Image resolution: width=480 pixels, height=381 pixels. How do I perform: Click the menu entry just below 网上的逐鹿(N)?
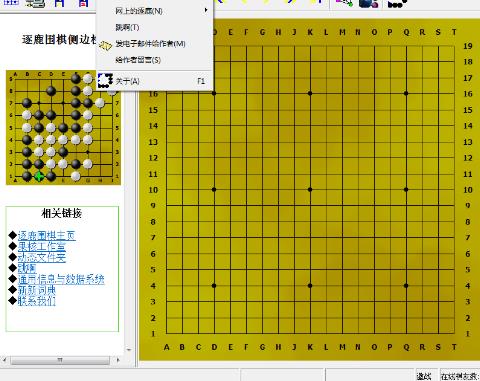[155, 27]
